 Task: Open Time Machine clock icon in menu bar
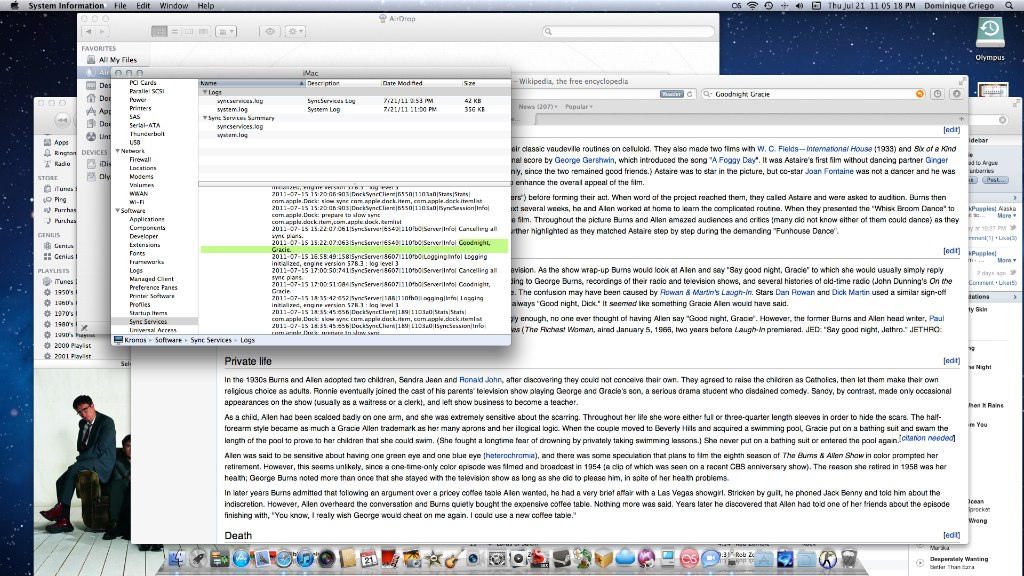[x=769, y=5]
